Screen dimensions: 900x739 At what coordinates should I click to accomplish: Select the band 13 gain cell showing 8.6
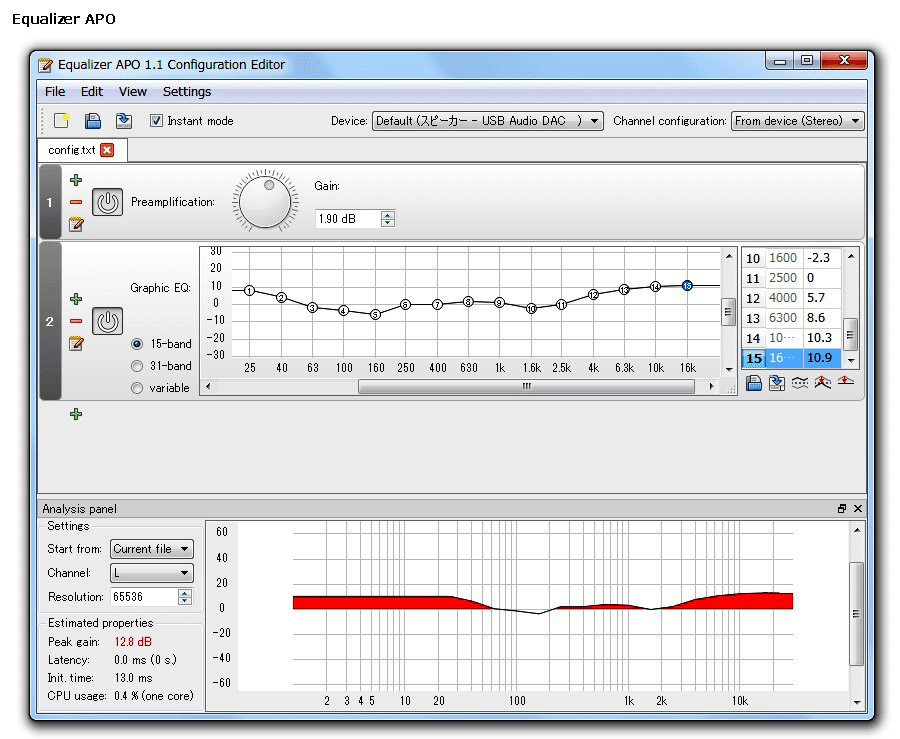point(823,318)
